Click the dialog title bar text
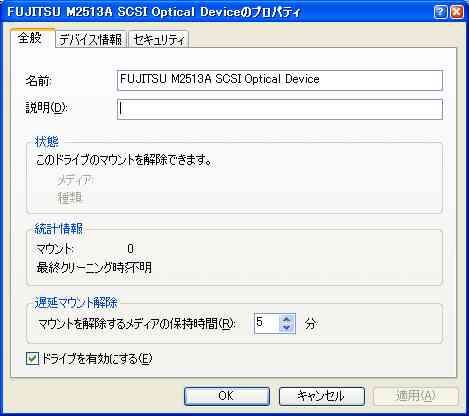Image resolution: width=469 pixels, height=416 pixels. [154, 12]
